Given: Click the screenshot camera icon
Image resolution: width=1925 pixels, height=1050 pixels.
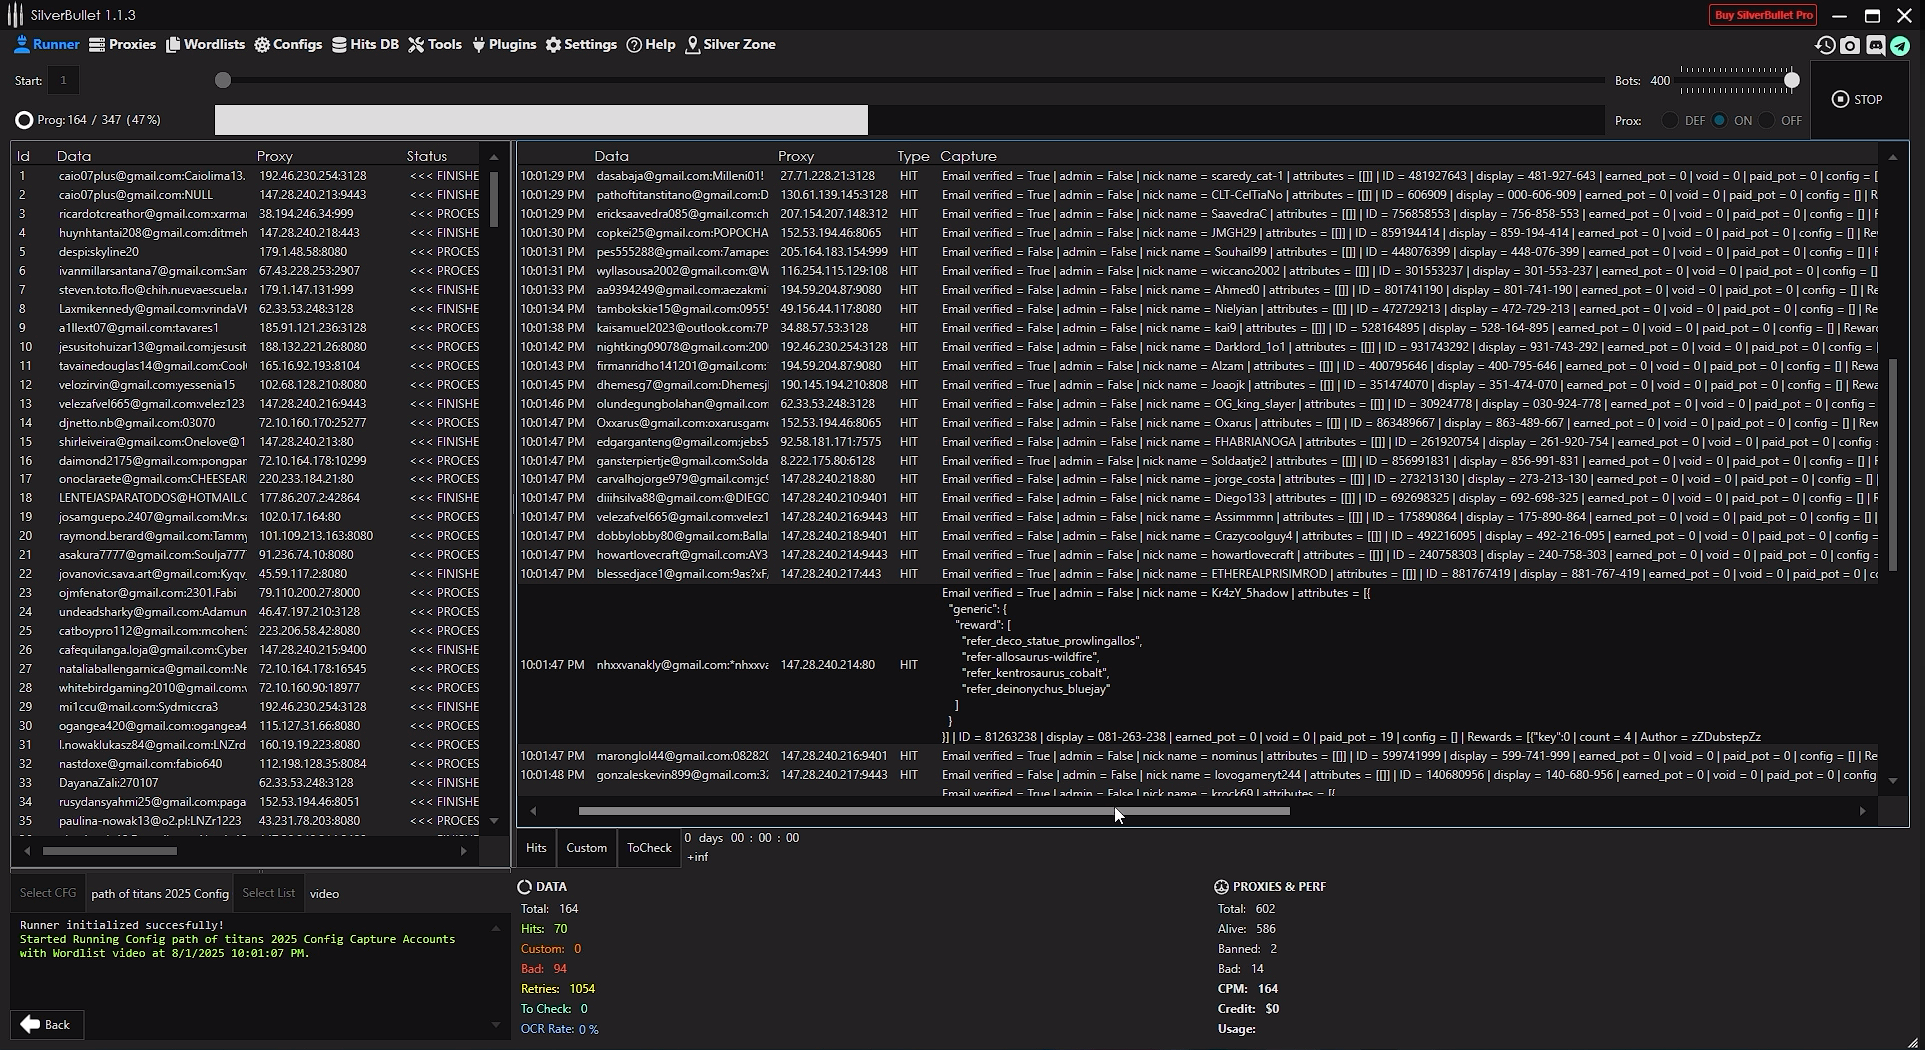Looking at the screenshot, I should [x=1850, y=45].
